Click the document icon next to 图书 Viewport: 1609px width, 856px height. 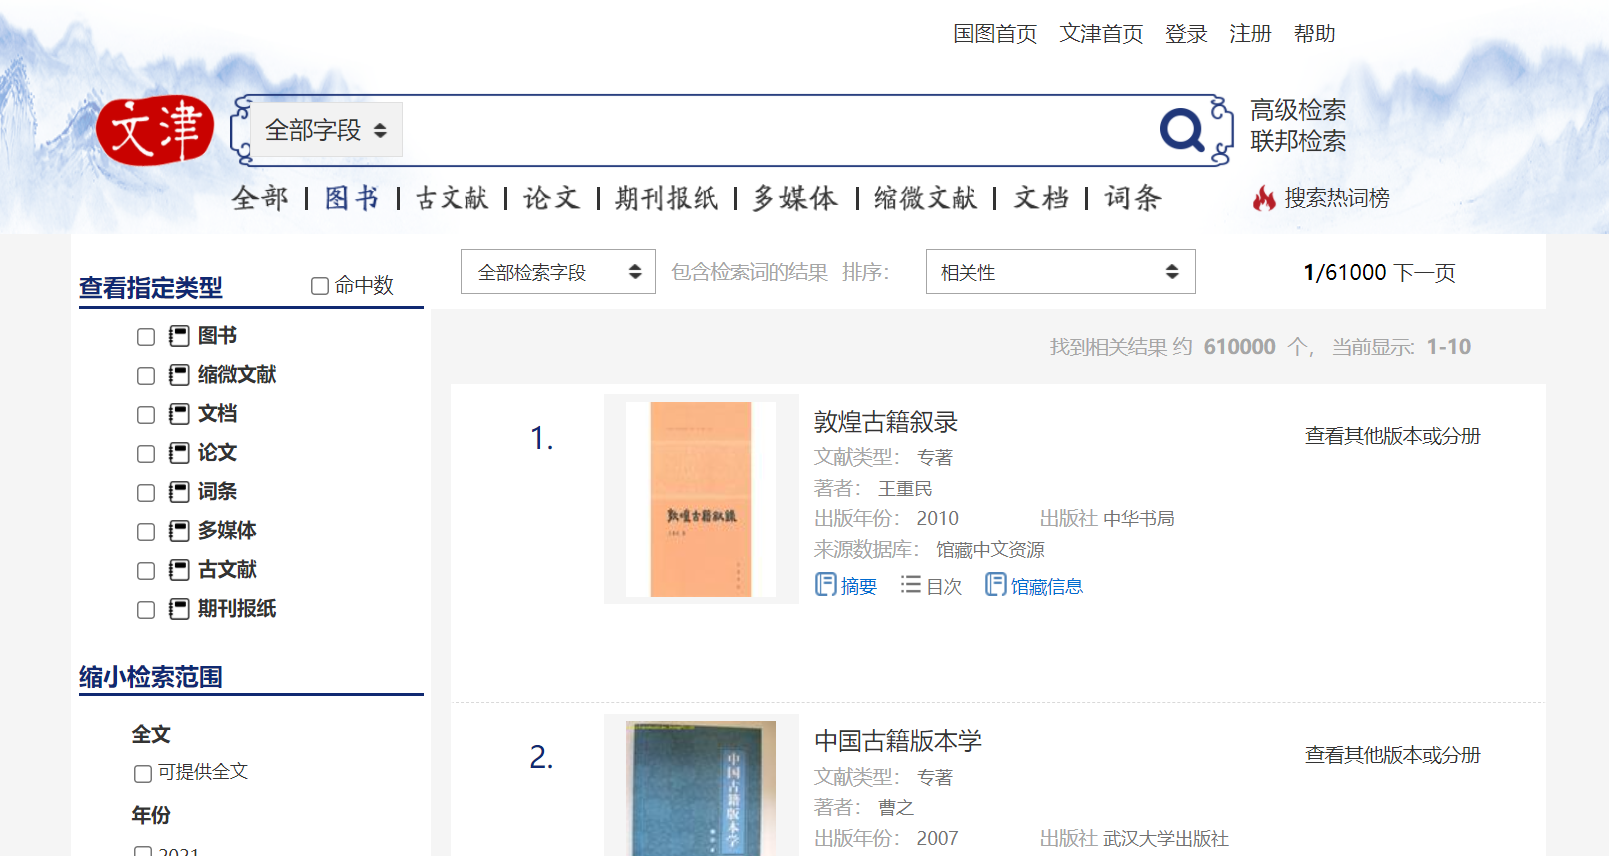(179, 336)
